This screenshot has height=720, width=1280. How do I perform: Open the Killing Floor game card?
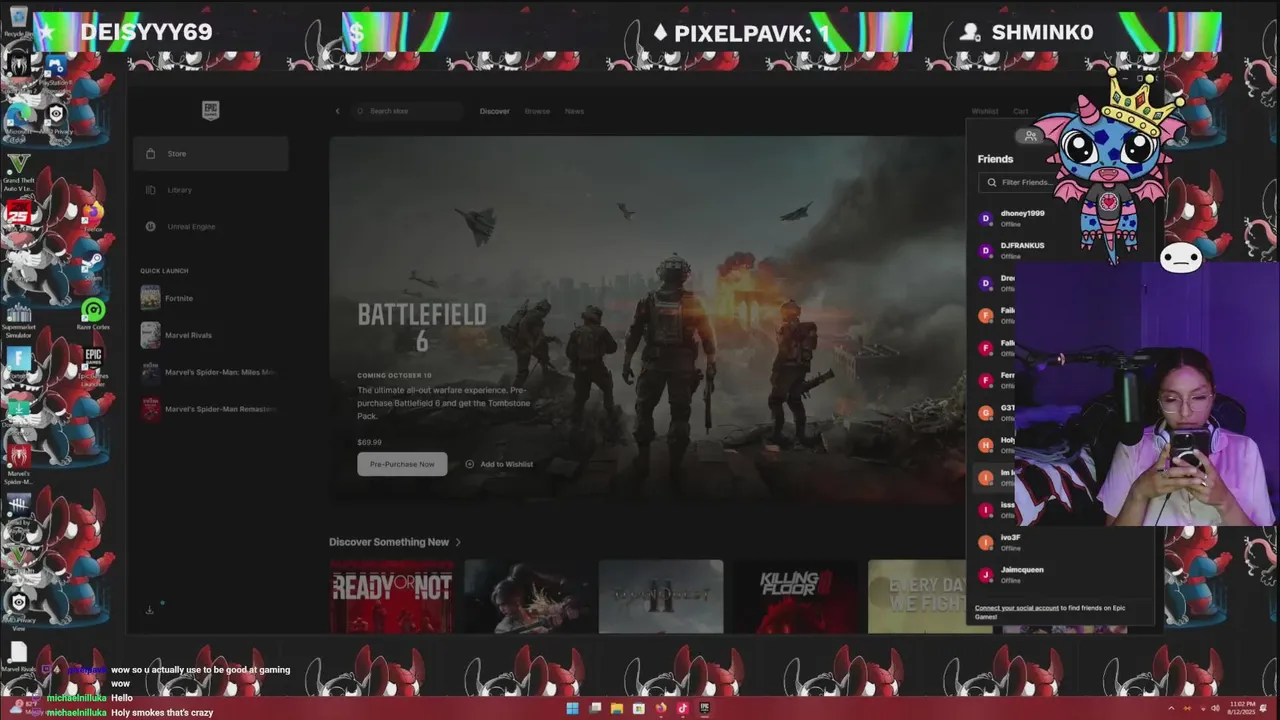795,596
